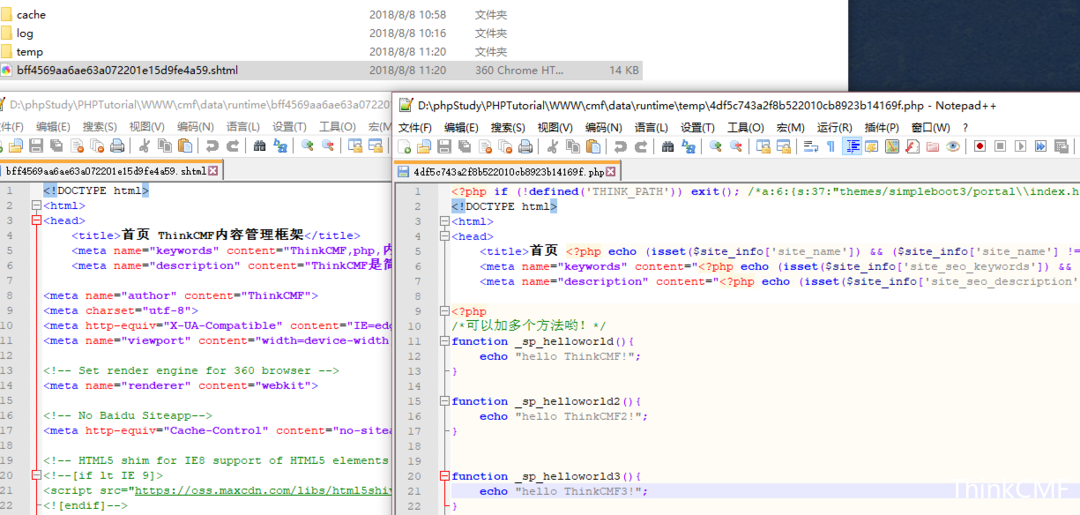This screenshot has width=1080, height=515.
Task: Collapse _sp_helloworld2 function fold on line 15
Action: coord(444,401)
